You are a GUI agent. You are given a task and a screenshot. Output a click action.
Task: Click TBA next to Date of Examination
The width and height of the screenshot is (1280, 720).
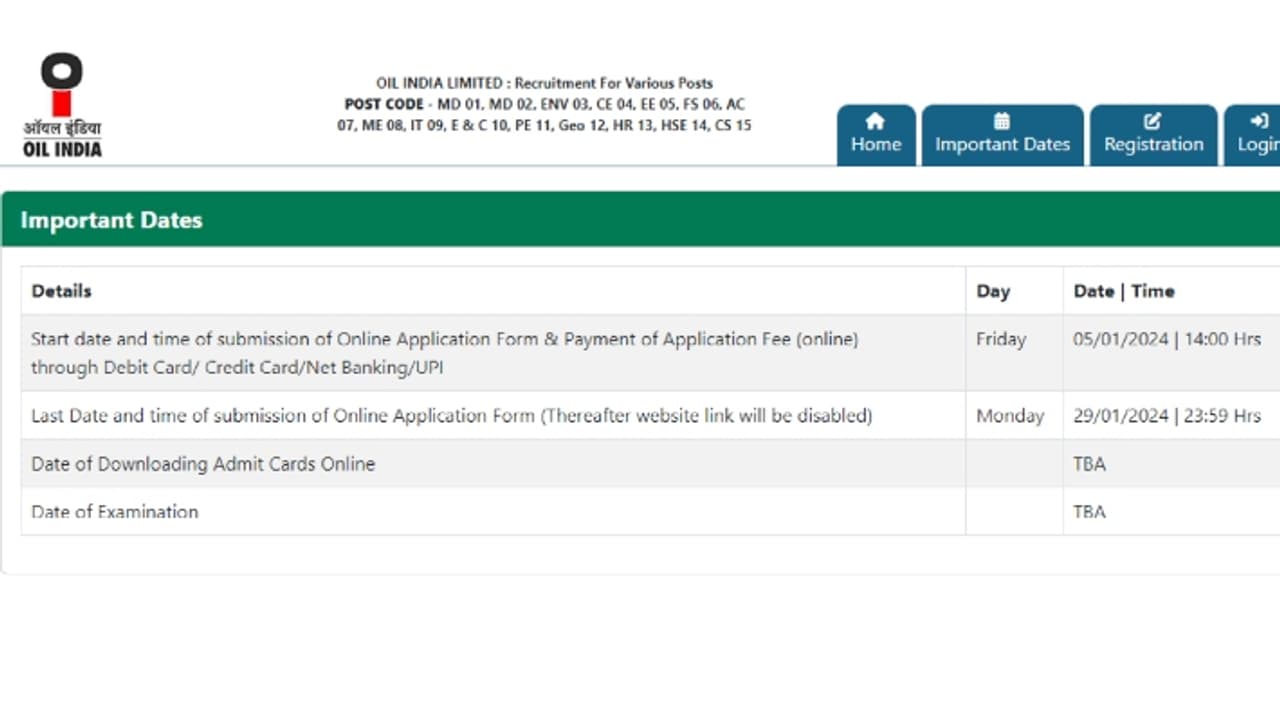[x=1089, y=512]
